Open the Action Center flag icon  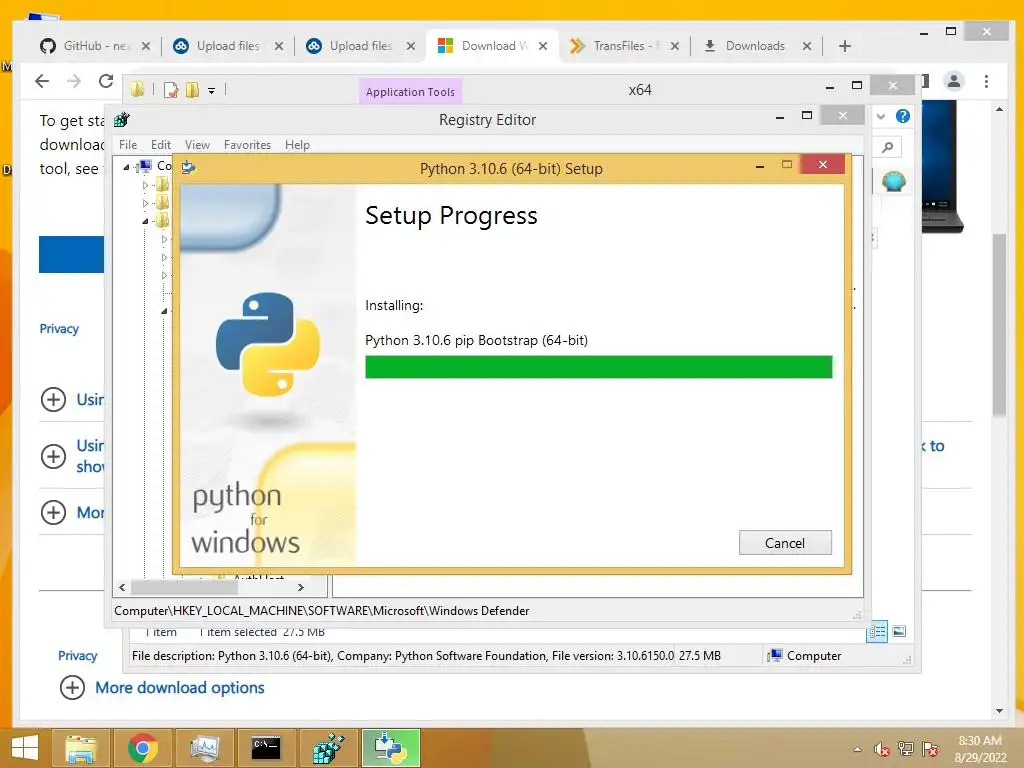pos(930,749)
